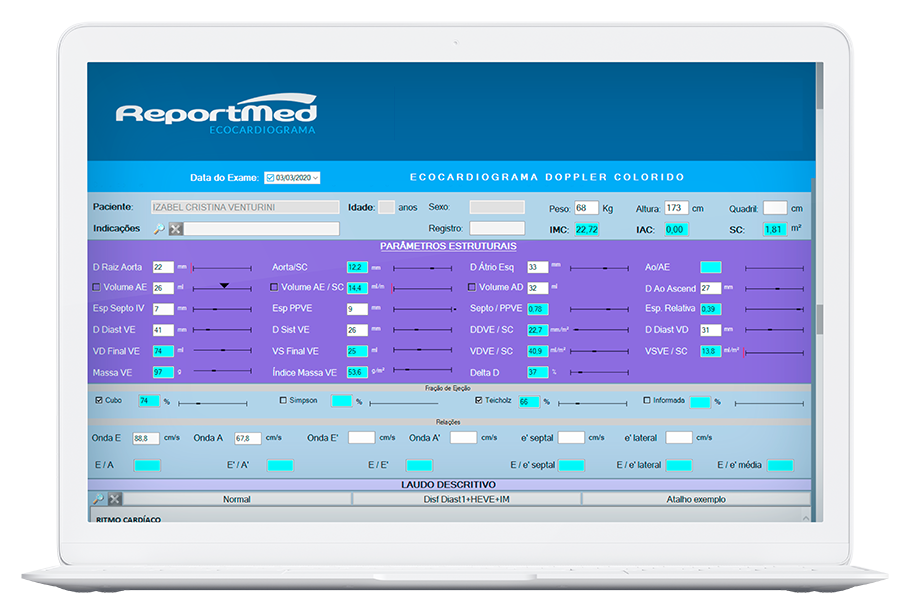Viewport: 900px width, 603px height.
Task: Click the Teicholz ejection fraction slider
Action: (592, 403)
